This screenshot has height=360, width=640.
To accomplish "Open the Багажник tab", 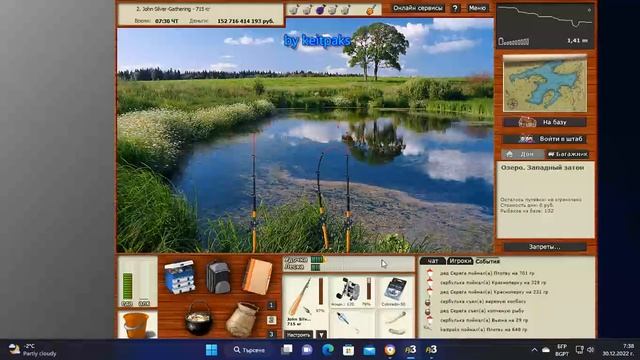I will [567, 154].
